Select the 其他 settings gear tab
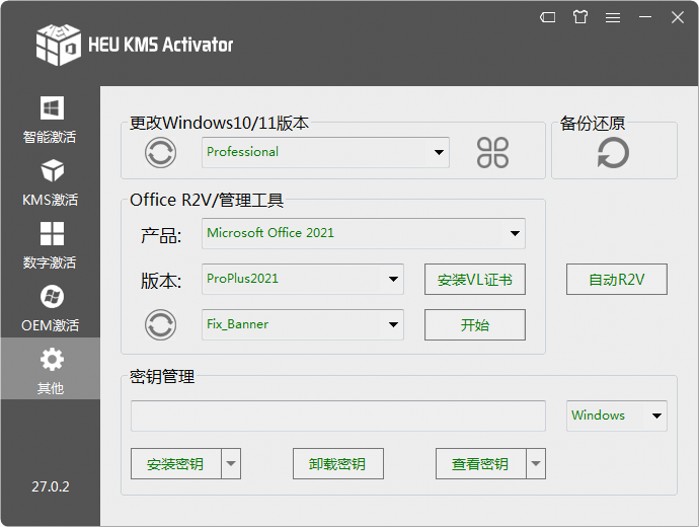This screenshot has height=527, width=699. coord(50,368)
